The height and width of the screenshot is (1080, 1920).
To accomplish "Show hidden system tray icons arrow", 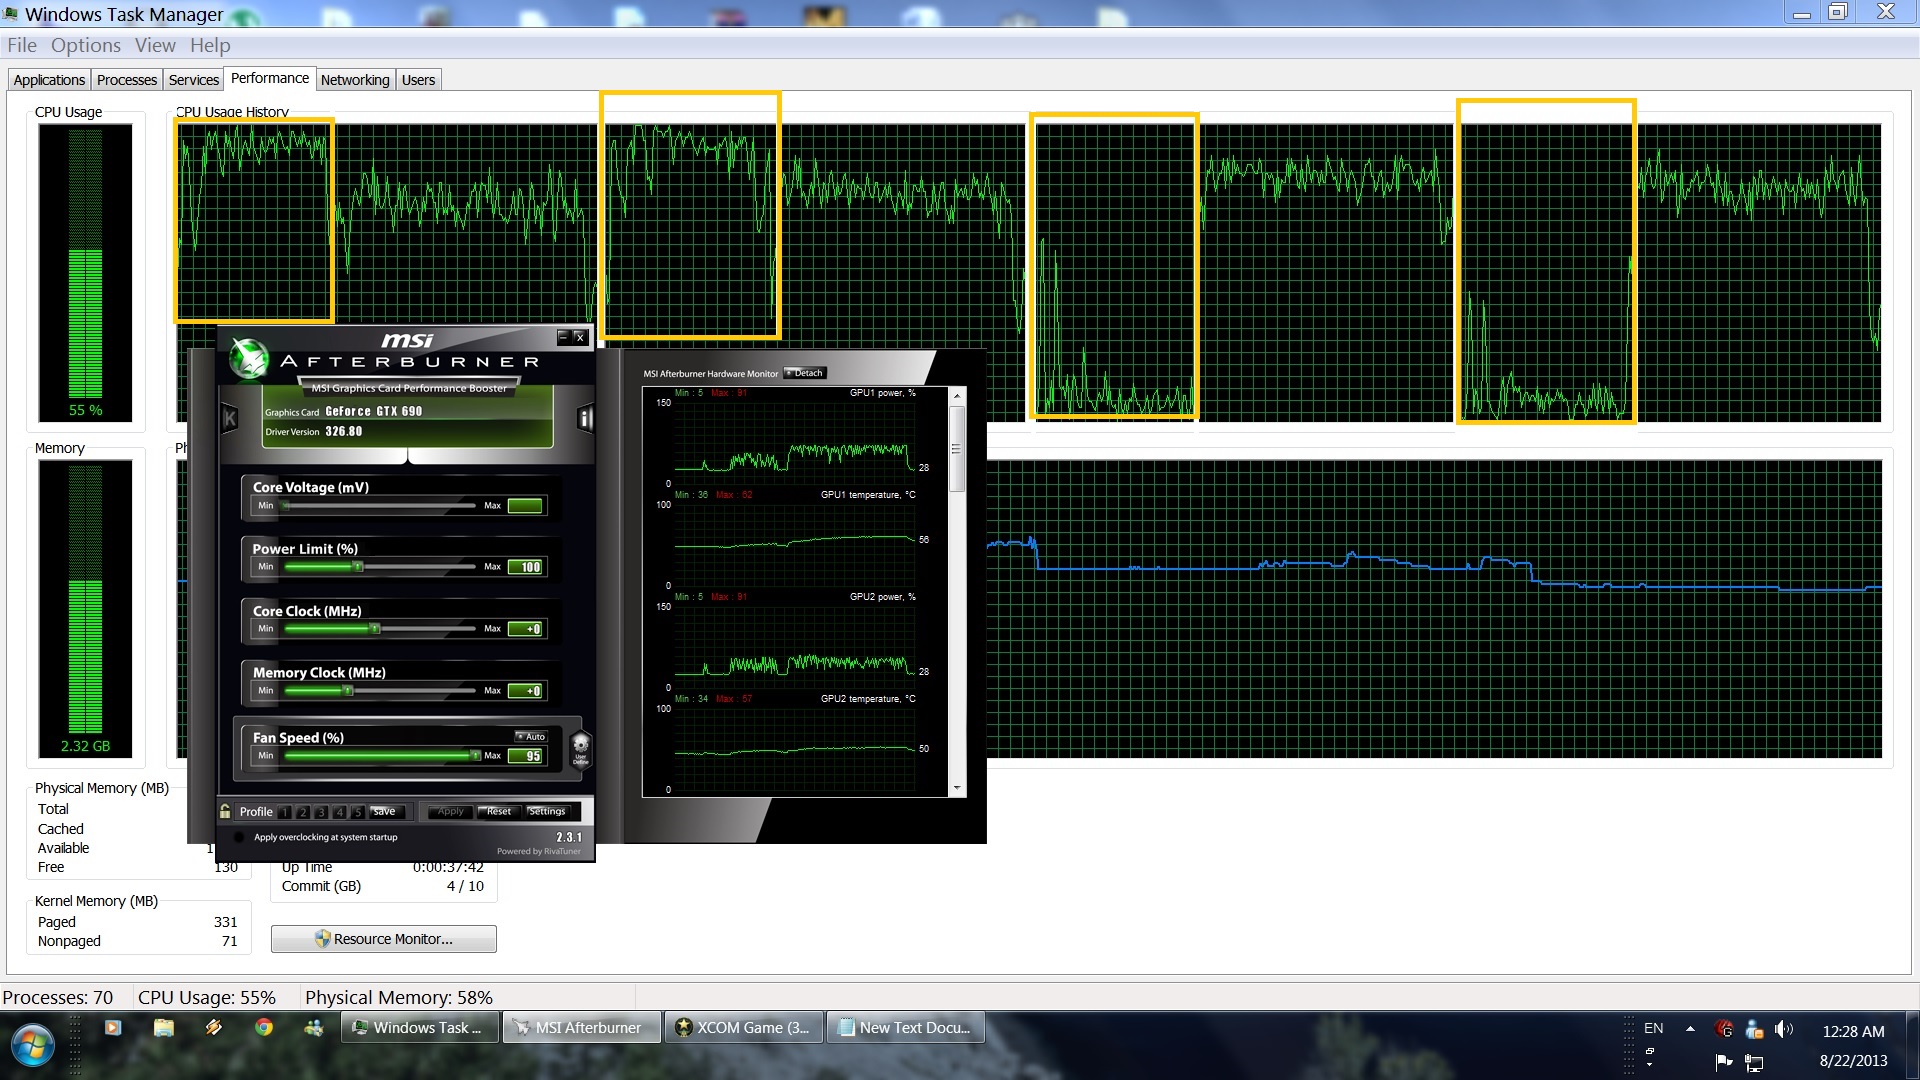I will (x=1690, y=1028).
